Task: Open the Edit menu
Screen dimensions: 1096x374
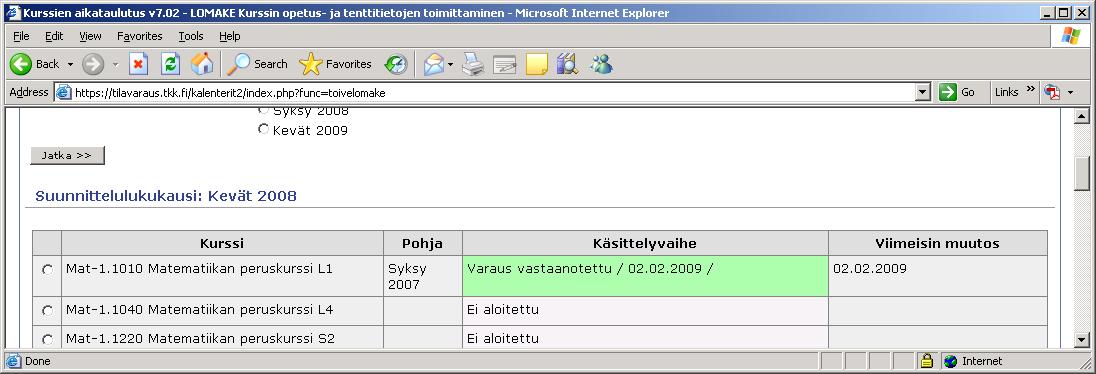Action: click(x=54, y=36)
